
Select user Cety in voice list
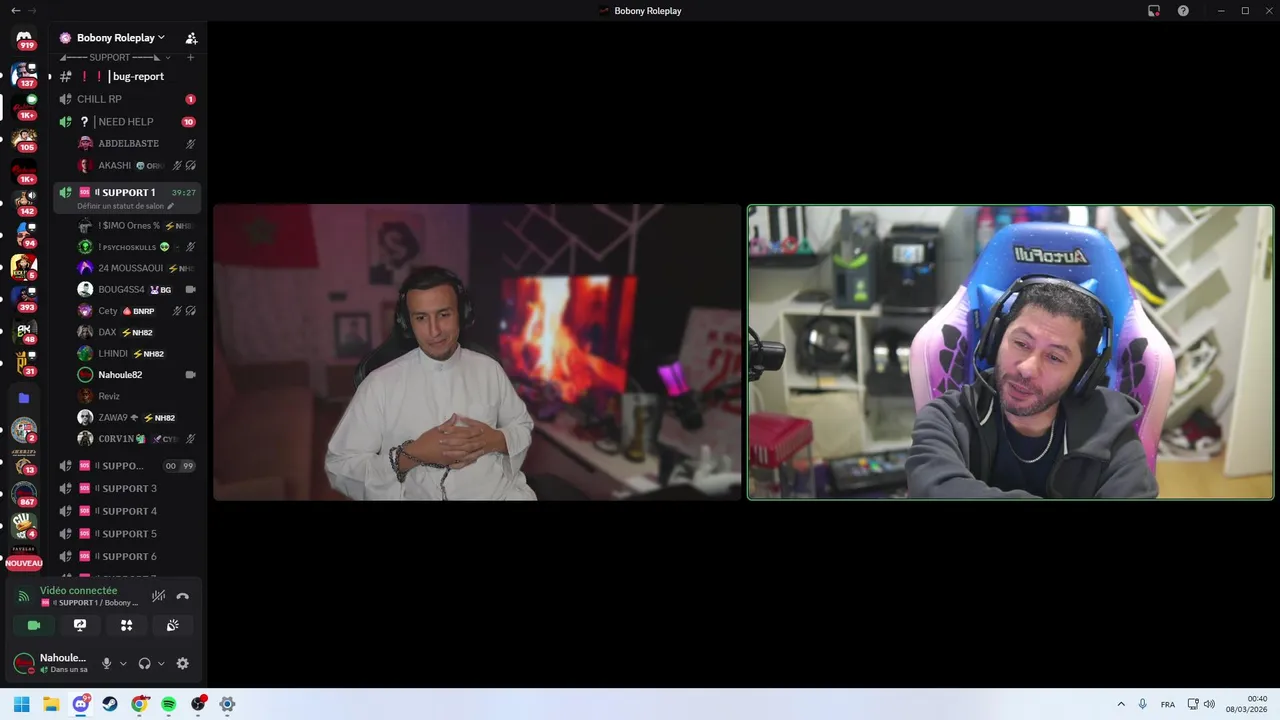tap(138, 311)
